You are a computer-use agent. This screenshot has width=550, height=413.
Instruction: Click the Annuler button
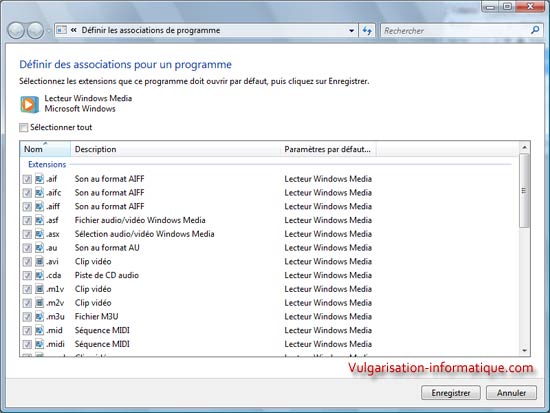(x=511, y=393)
